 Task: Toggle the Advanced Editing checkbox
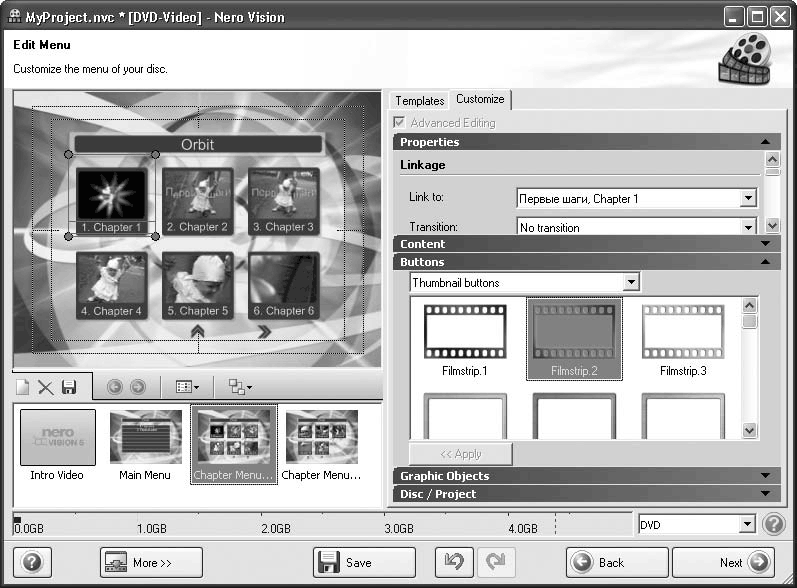point(402,123)
